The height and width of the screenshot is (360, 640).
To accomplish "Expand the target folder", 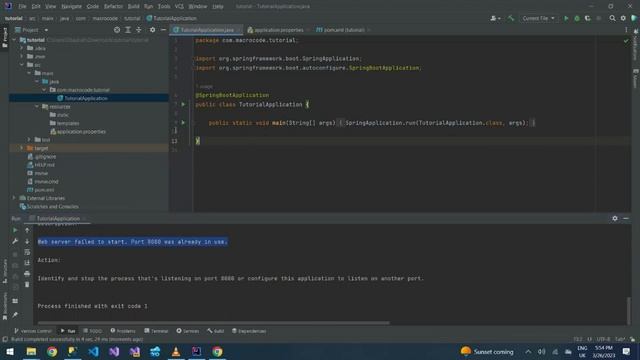I will tap(22, 148).
